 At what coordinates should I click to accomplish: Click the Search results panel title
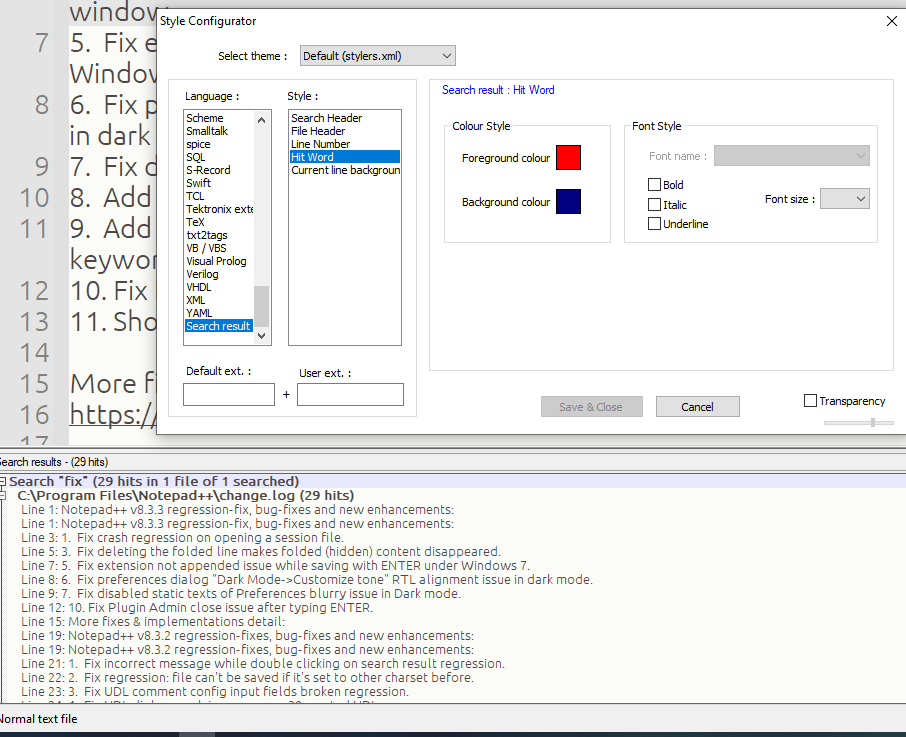point(54,462)
